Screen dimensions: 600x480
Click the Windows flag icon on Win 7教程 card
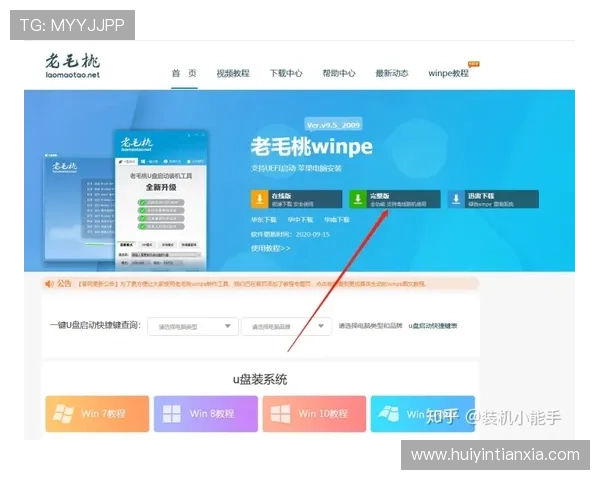coord(63,413)
